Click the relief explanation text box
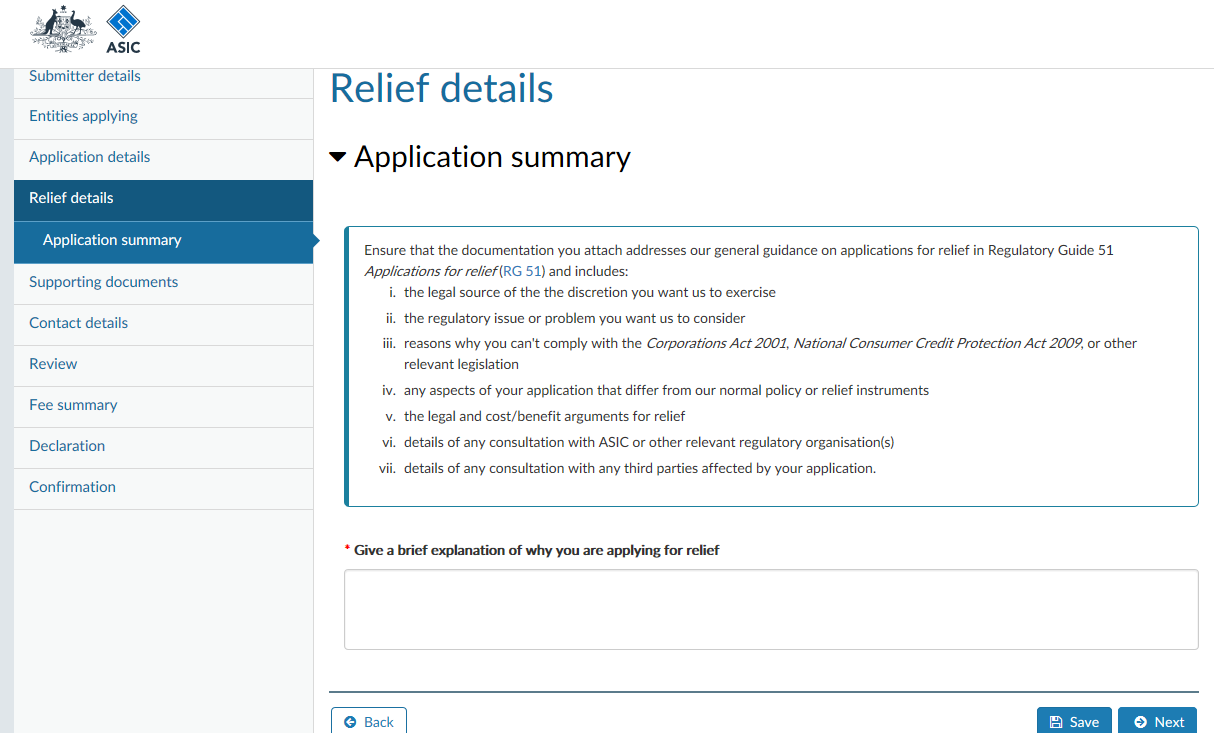 771,610
